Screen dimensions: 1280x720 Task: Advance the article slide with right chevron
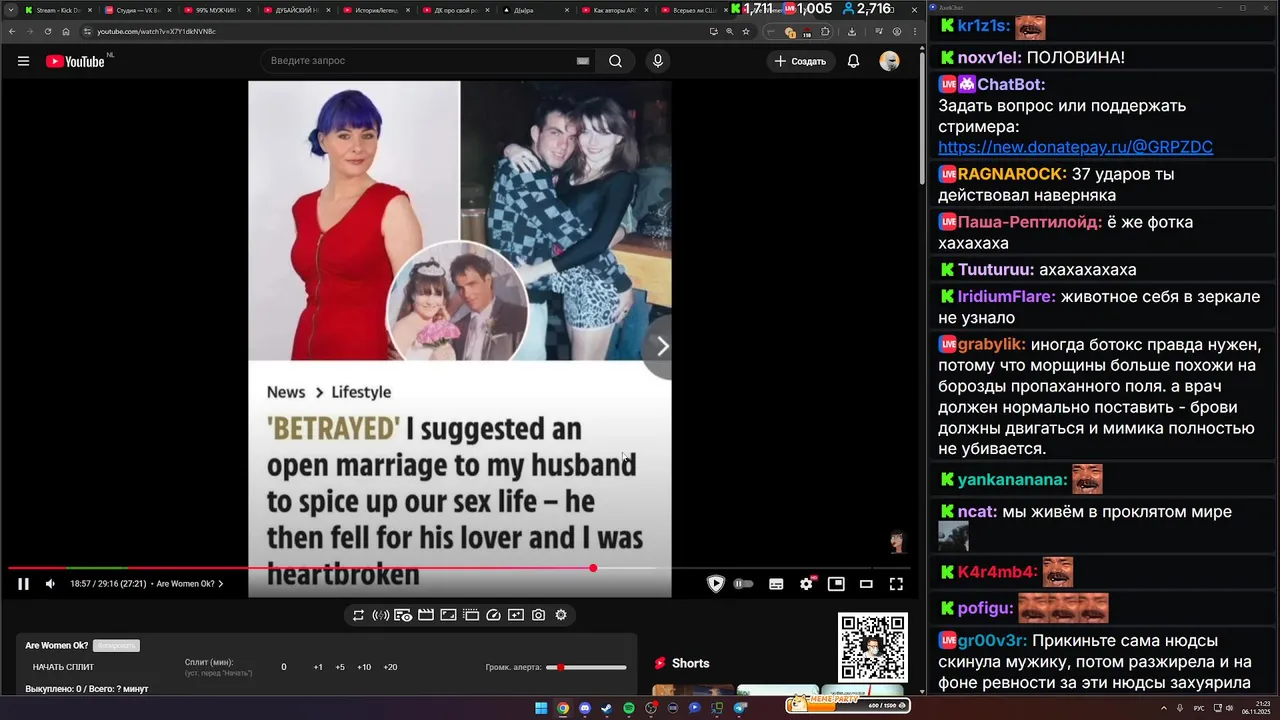pyautogui.click(x=661, y=346)
